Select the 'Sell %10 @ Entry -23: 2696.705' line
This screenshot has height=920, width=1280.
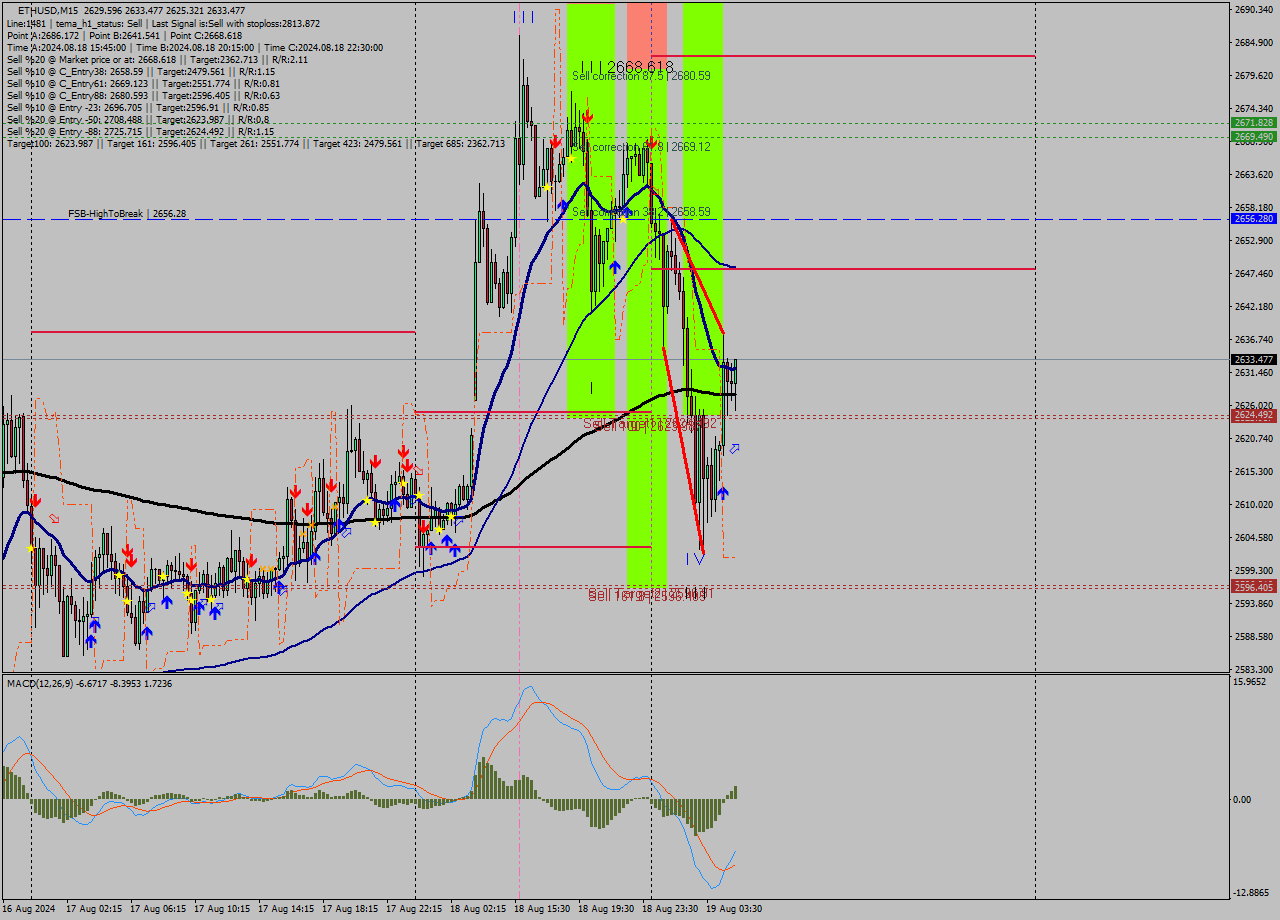tap(138, 107)
